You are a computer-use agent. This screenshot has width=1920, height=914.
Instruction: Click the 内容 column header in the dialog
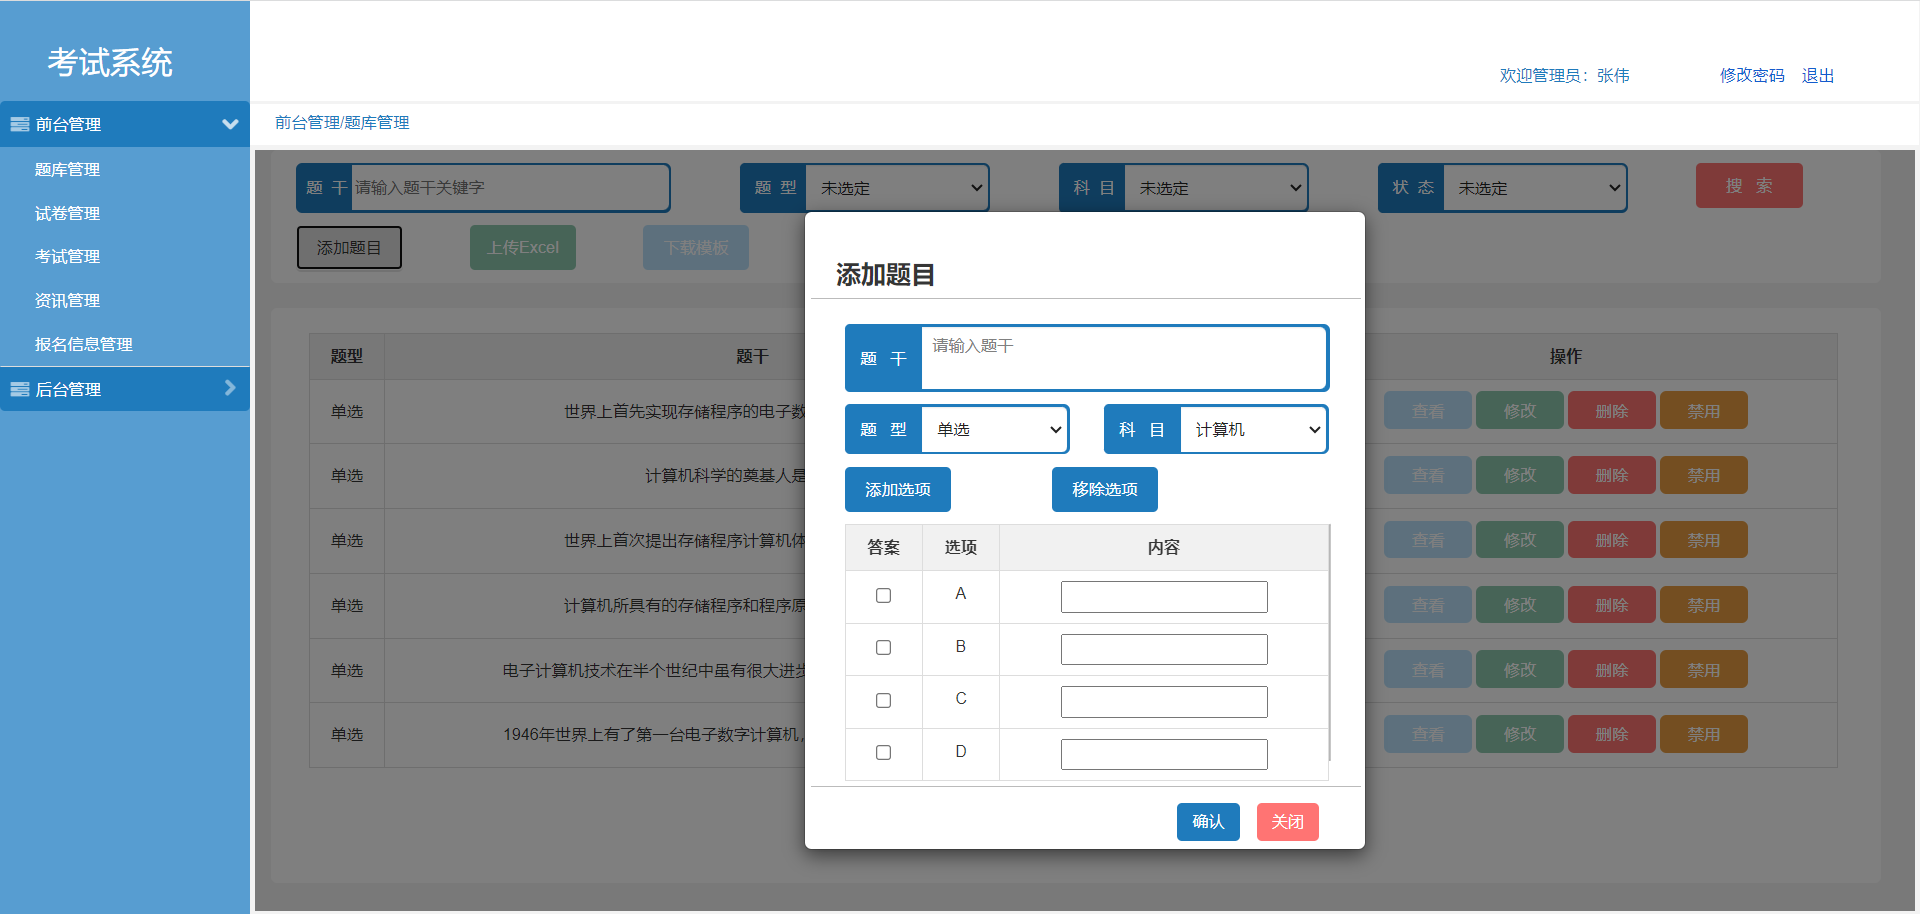pyautogui.click(x=1164, y=547)
